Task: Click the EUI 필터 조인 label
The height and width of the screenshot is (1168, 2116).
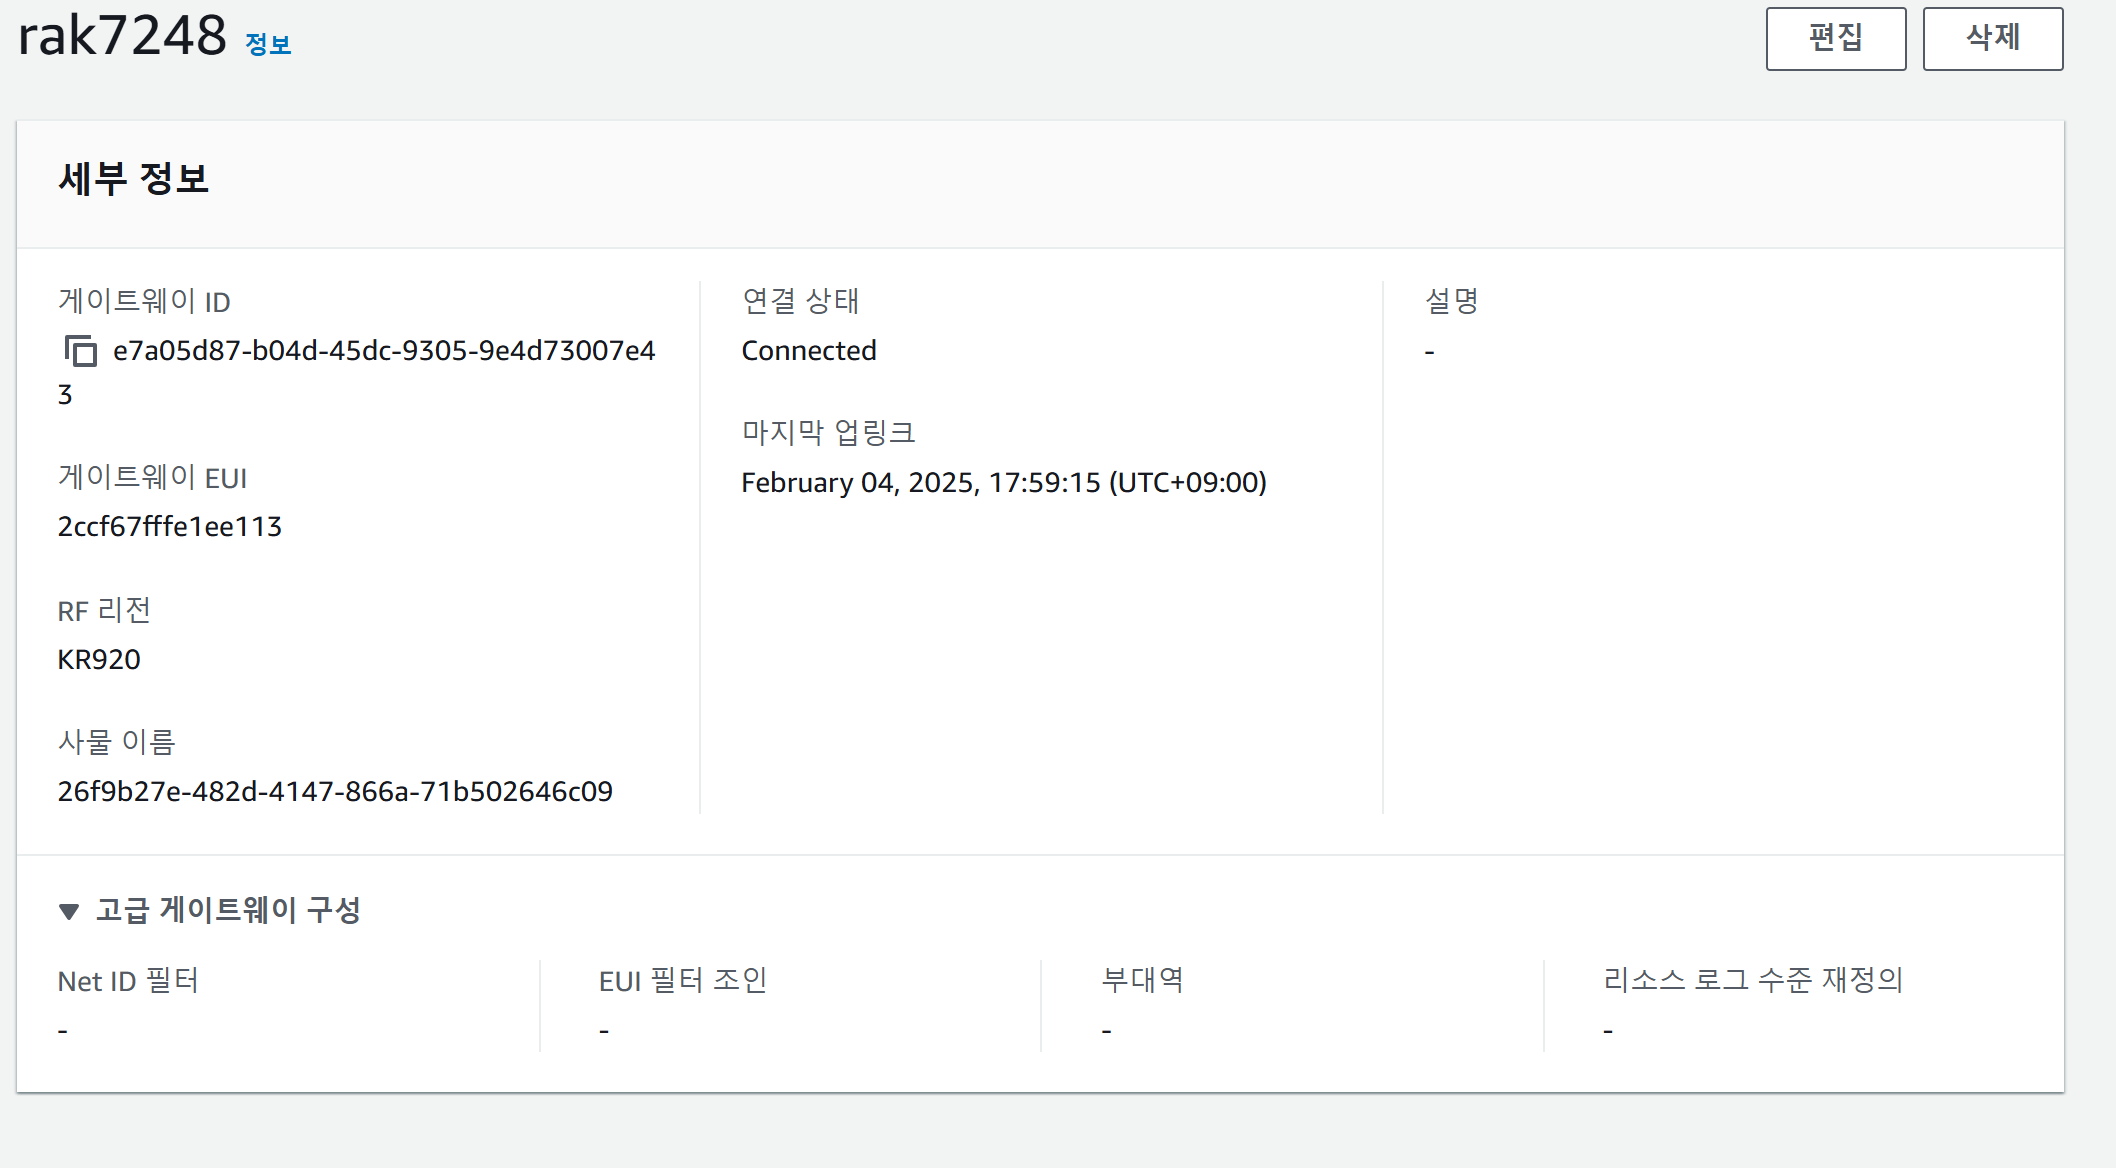Action: (x=683, y=981)
